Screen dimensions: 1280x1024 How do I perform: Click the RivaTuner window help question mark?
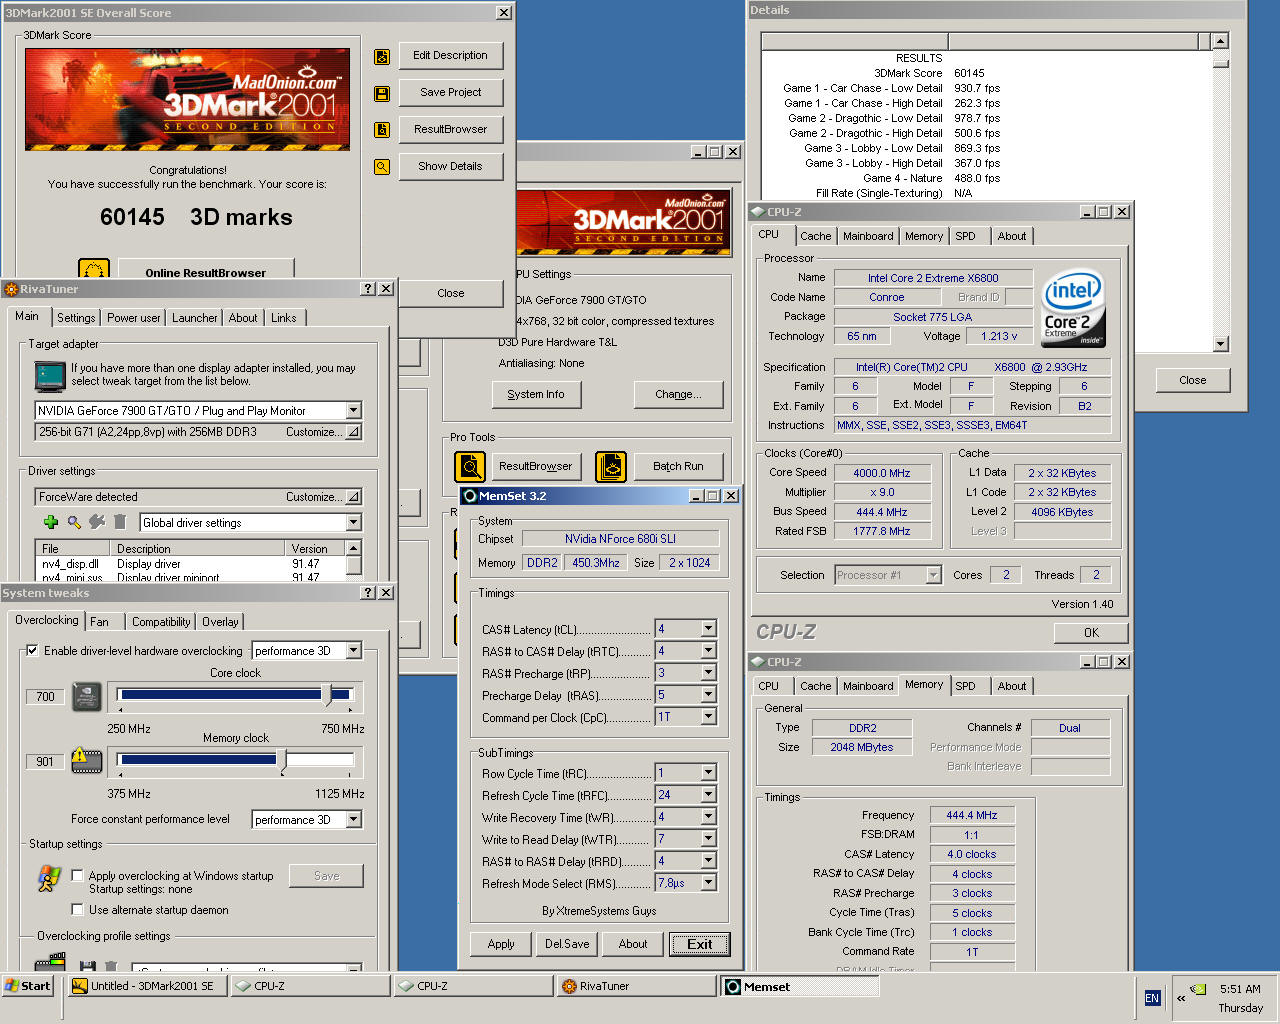368,289
